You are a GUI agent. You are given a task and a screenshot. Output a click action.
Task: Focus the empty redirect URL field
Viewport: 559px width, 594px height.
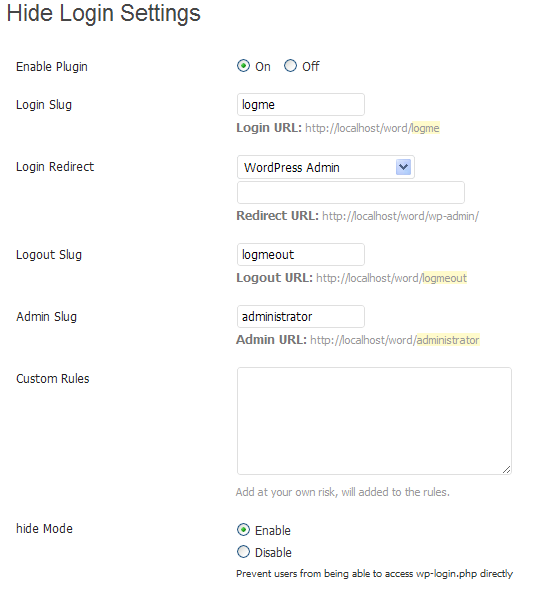[351, 192]
